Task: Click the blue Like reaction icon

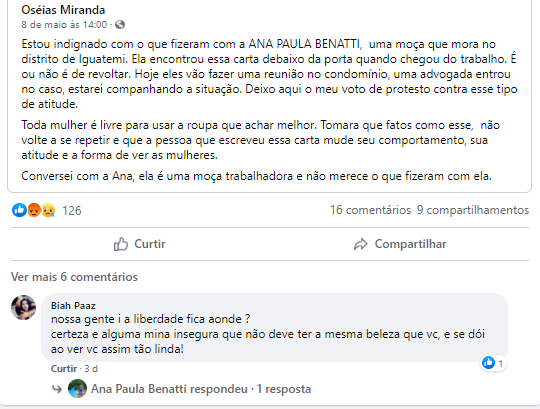Action: (19, 210)
